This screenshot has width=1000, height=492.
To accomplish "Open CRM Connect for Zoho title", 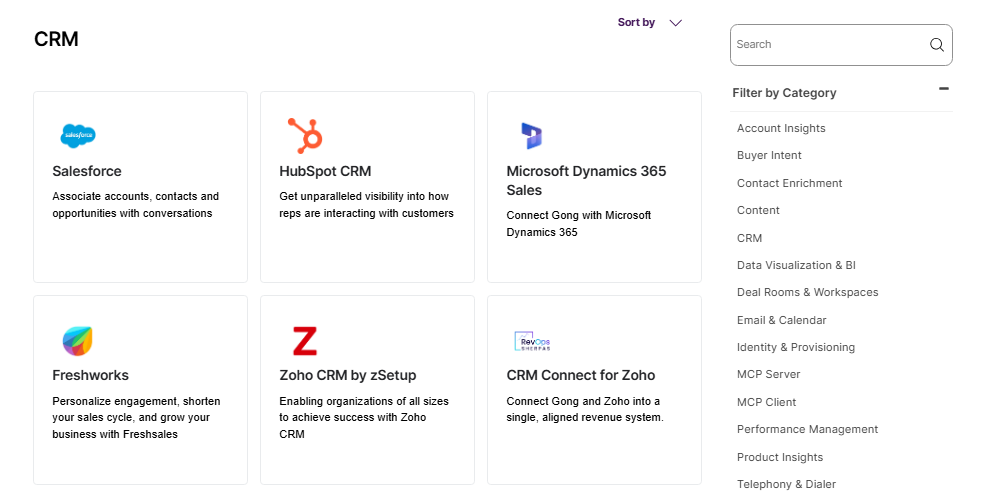I will point(580,375).
